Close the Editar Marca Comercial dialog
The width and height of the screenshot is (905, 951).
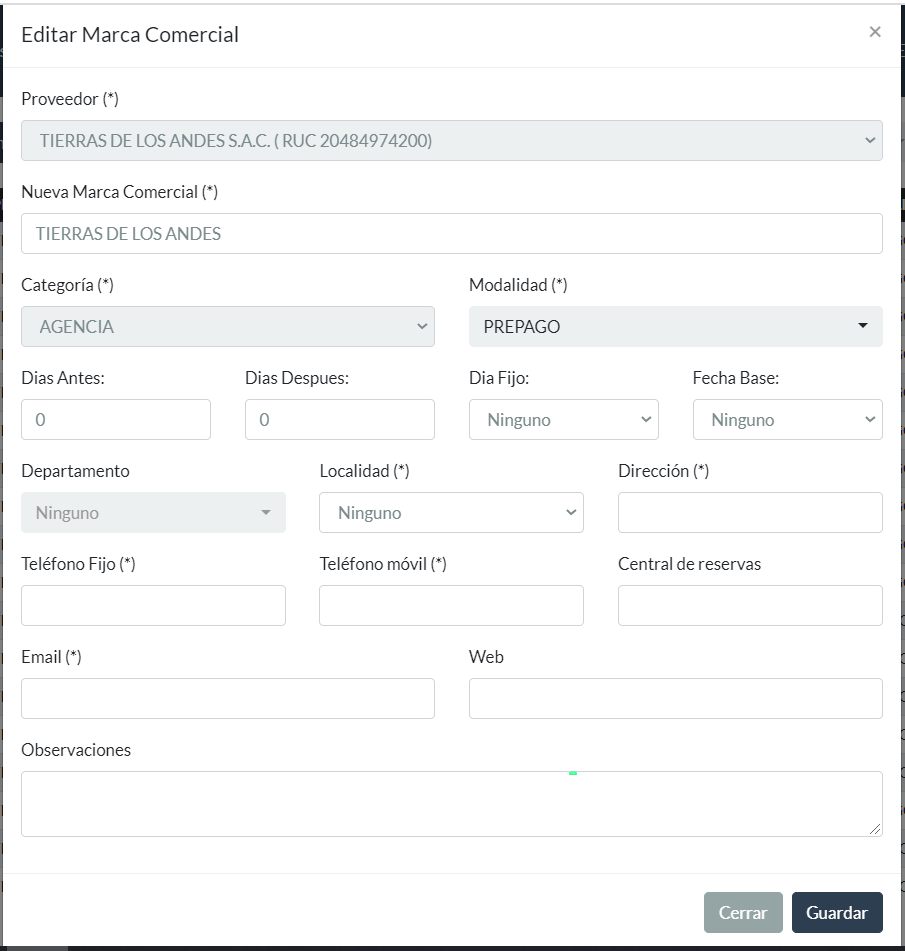[x=875, y=32]
